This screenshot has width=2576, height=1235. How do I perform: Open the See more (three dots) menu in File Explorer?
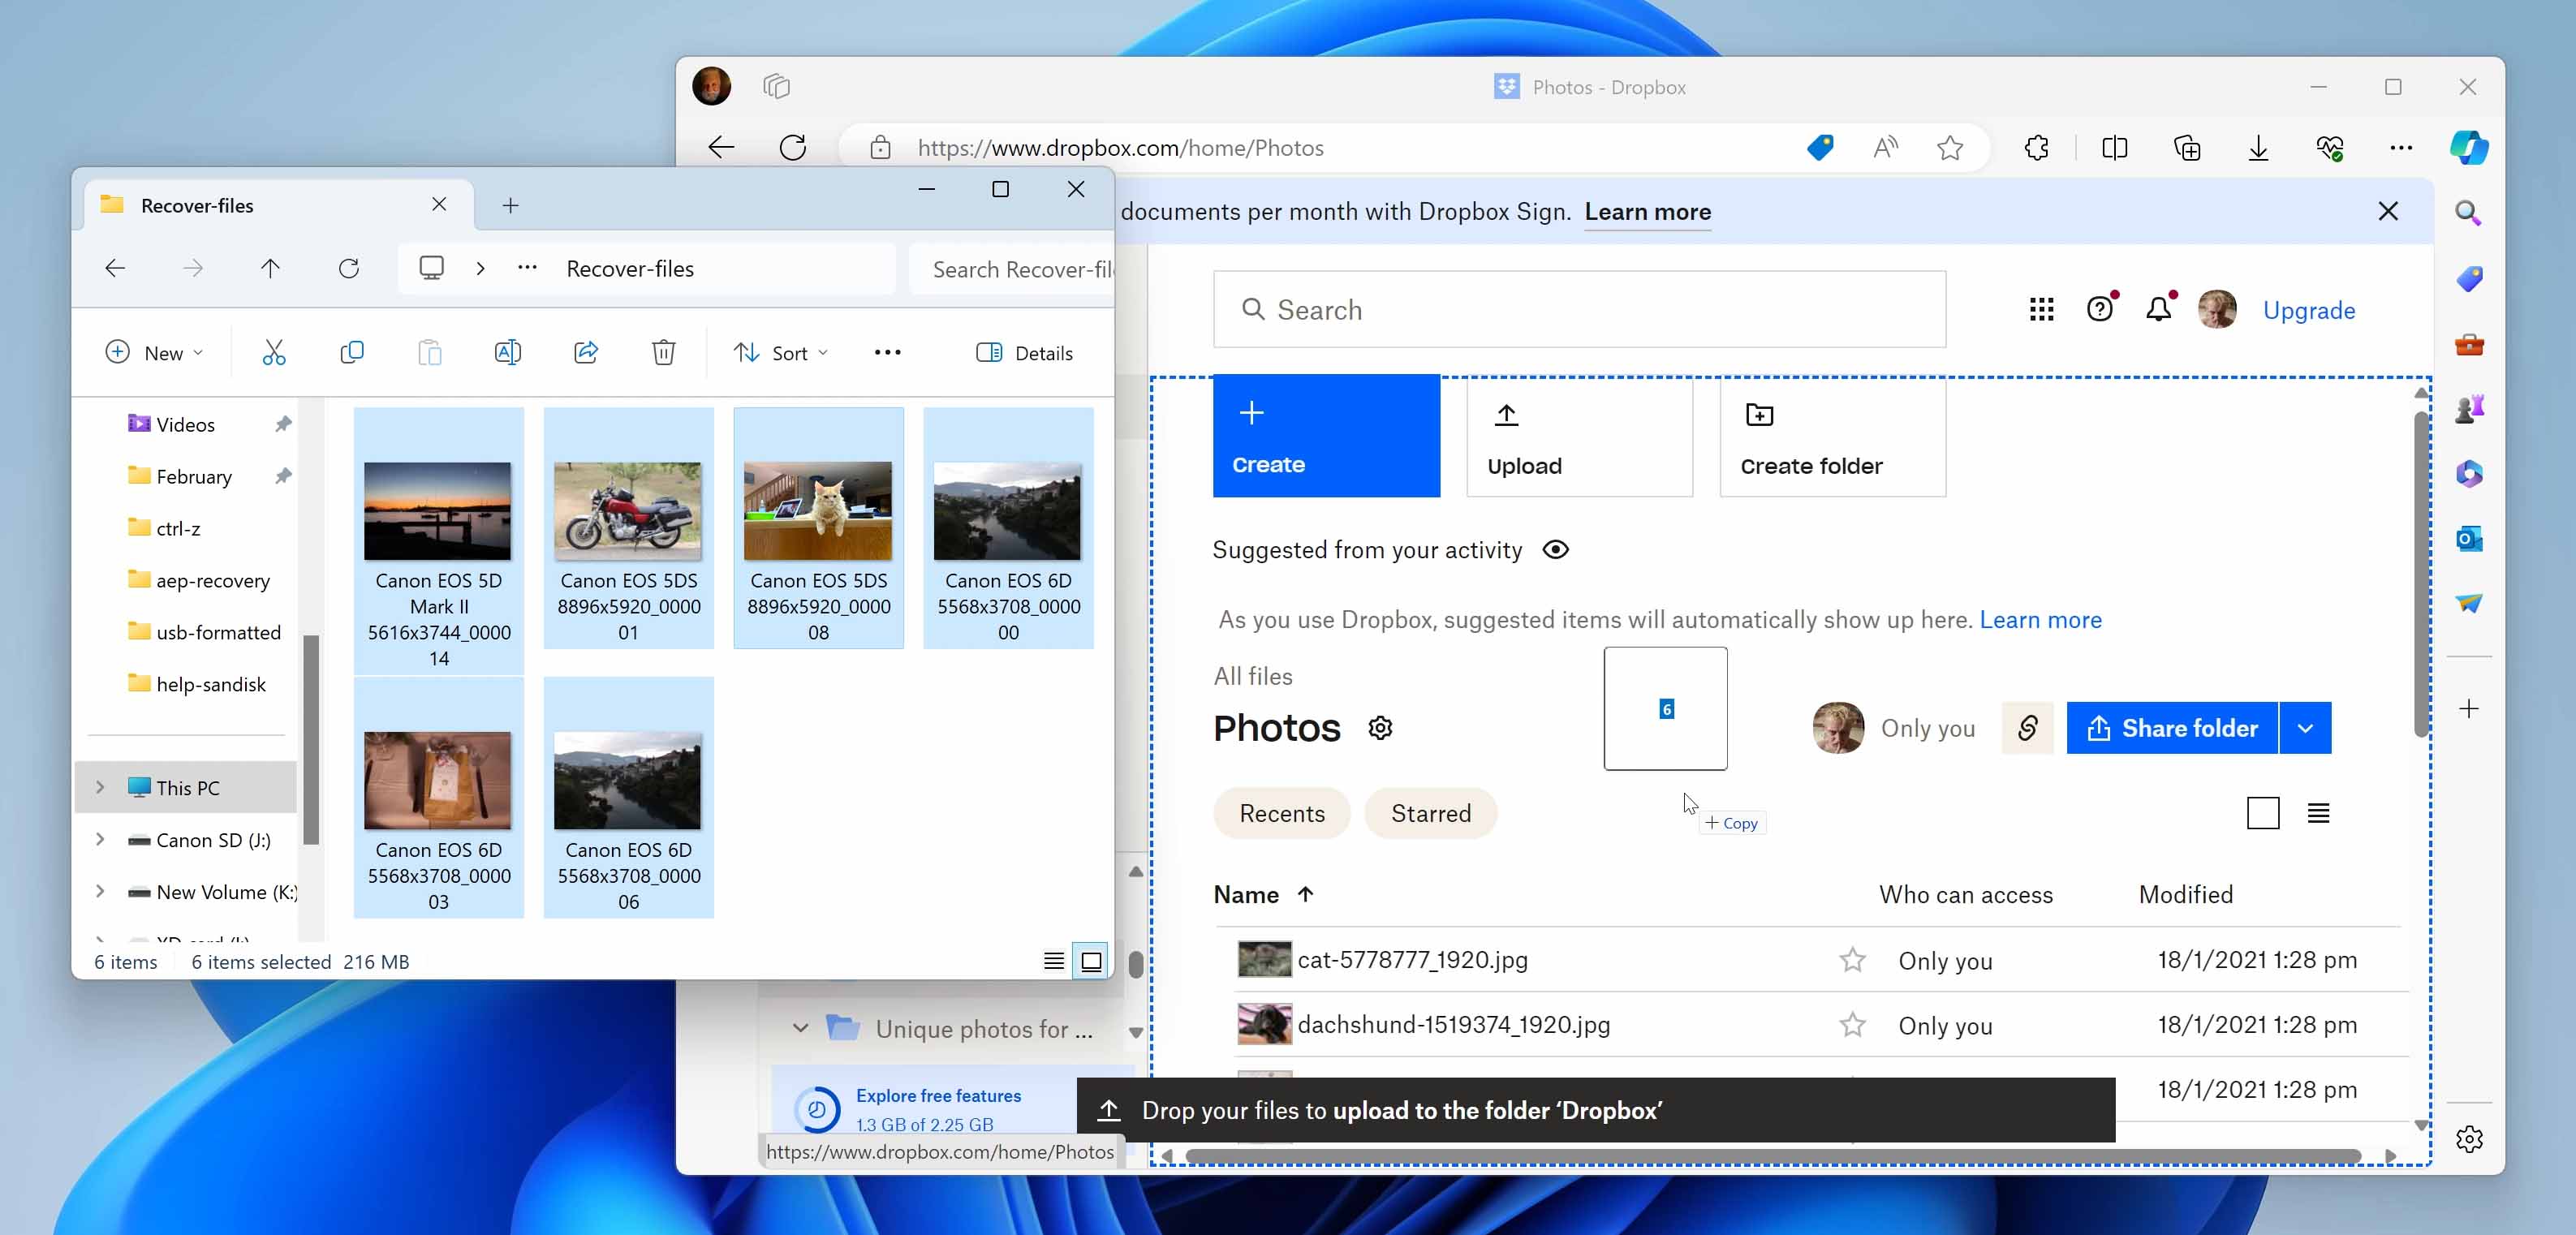tap(887, 353)
